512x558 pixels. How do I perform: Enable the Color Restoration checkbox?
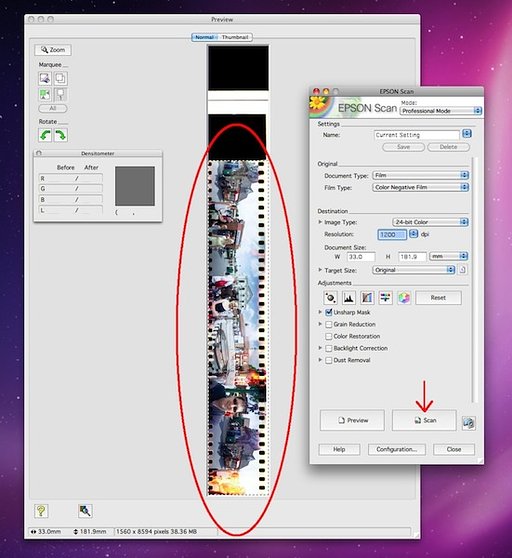329,336
